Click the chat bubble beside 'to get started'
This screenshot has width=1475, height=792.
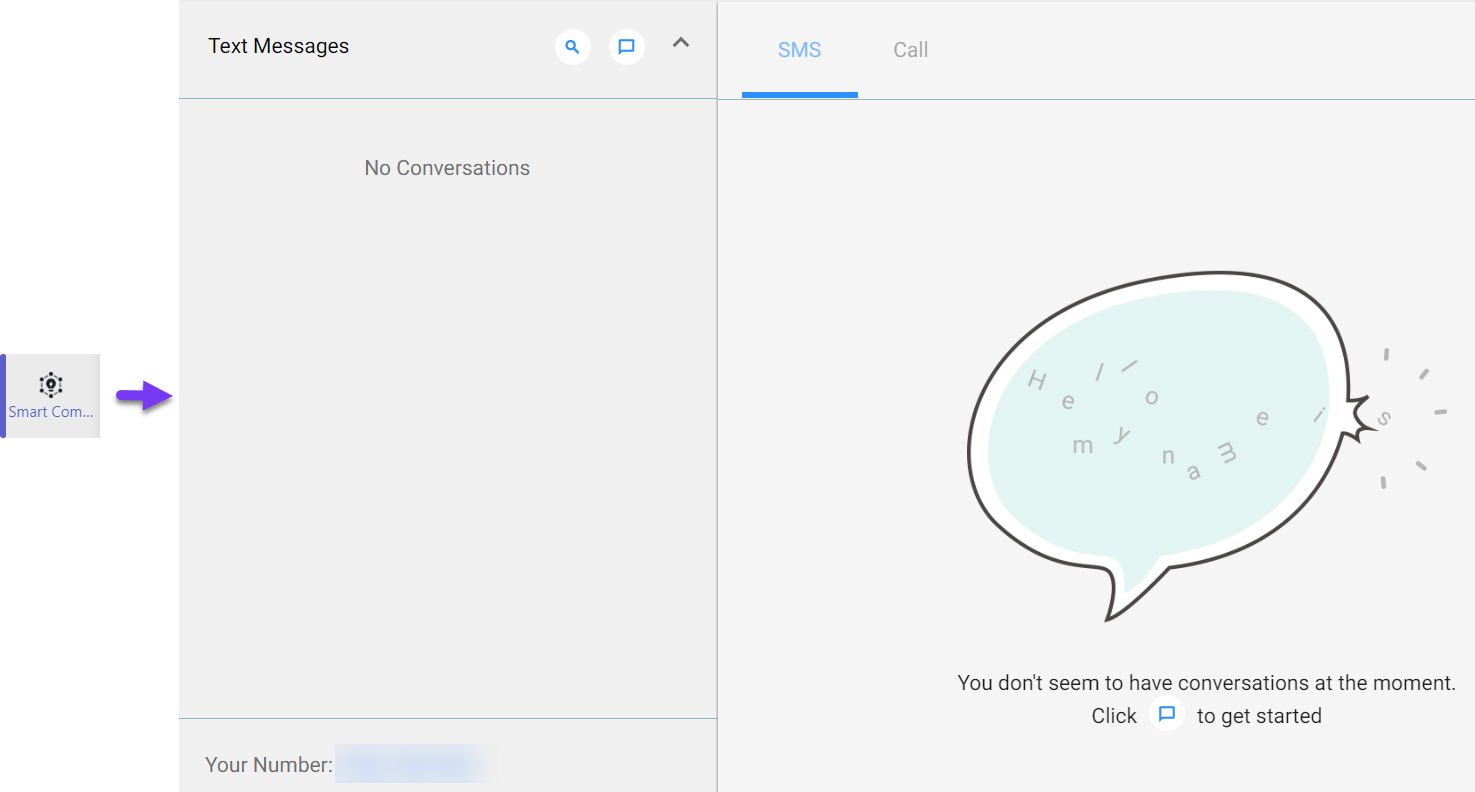click(1167, 714)
